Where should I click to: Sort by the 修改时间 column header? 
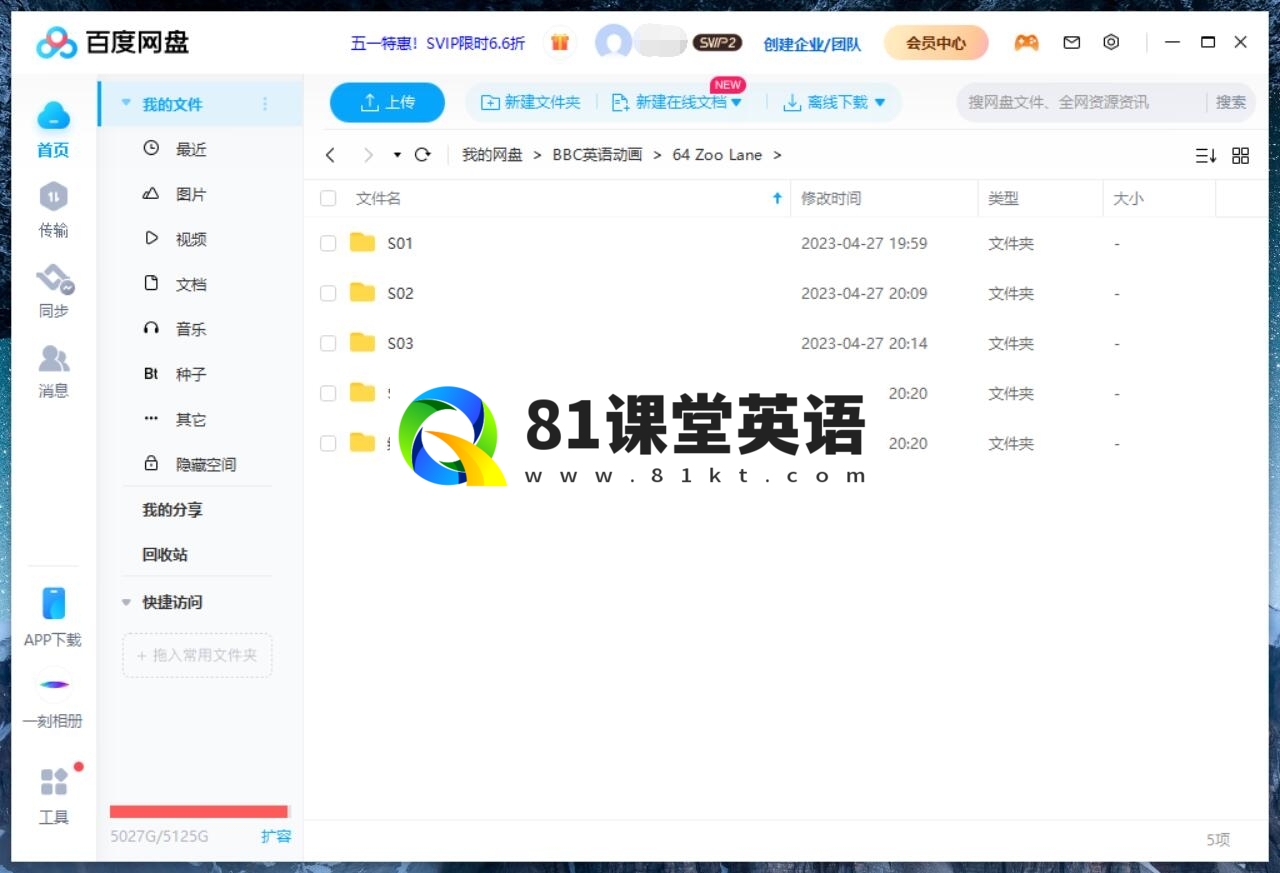[884, 198]
